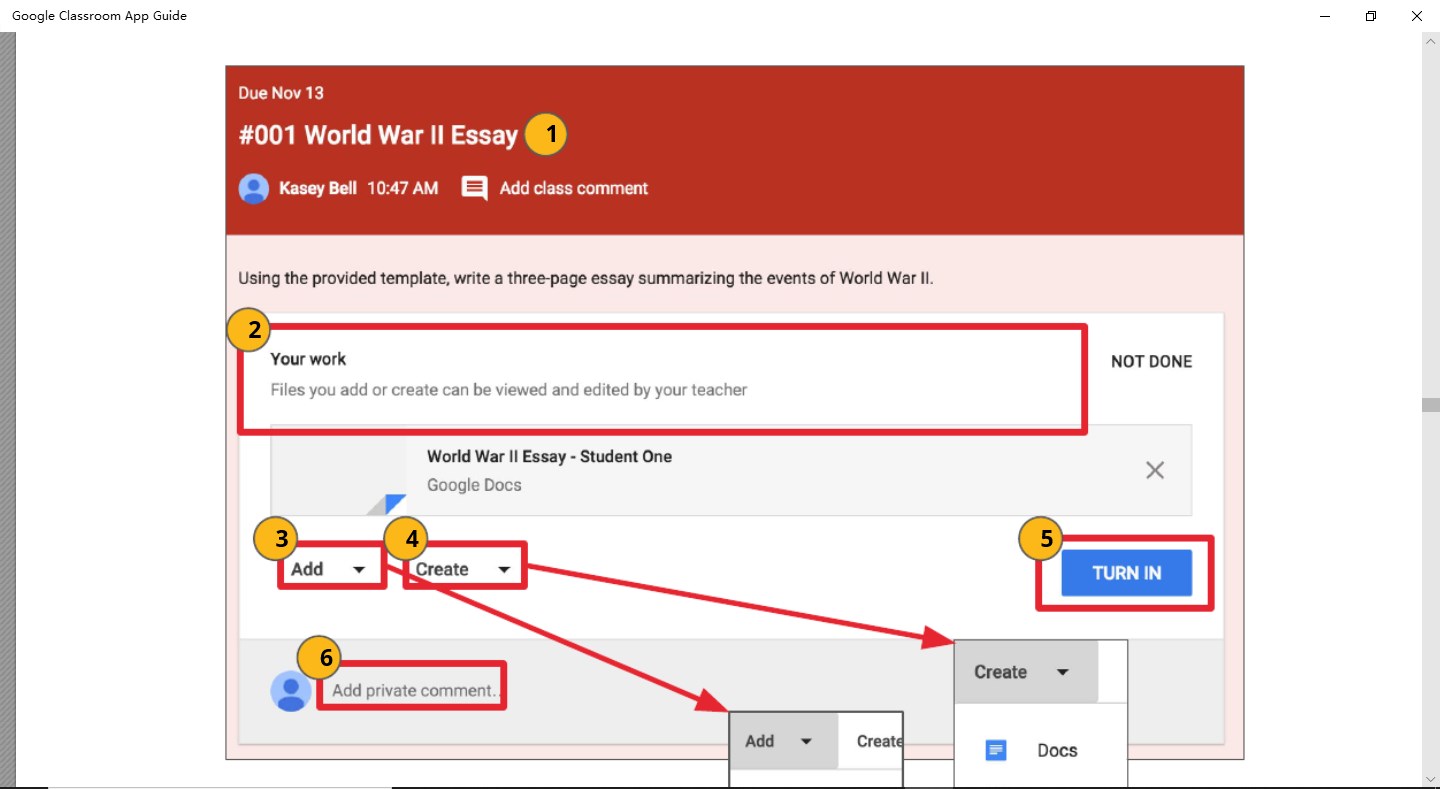1440x789 pixels.
Task: Click the essay instructions sentence
Action: point(585,278)
